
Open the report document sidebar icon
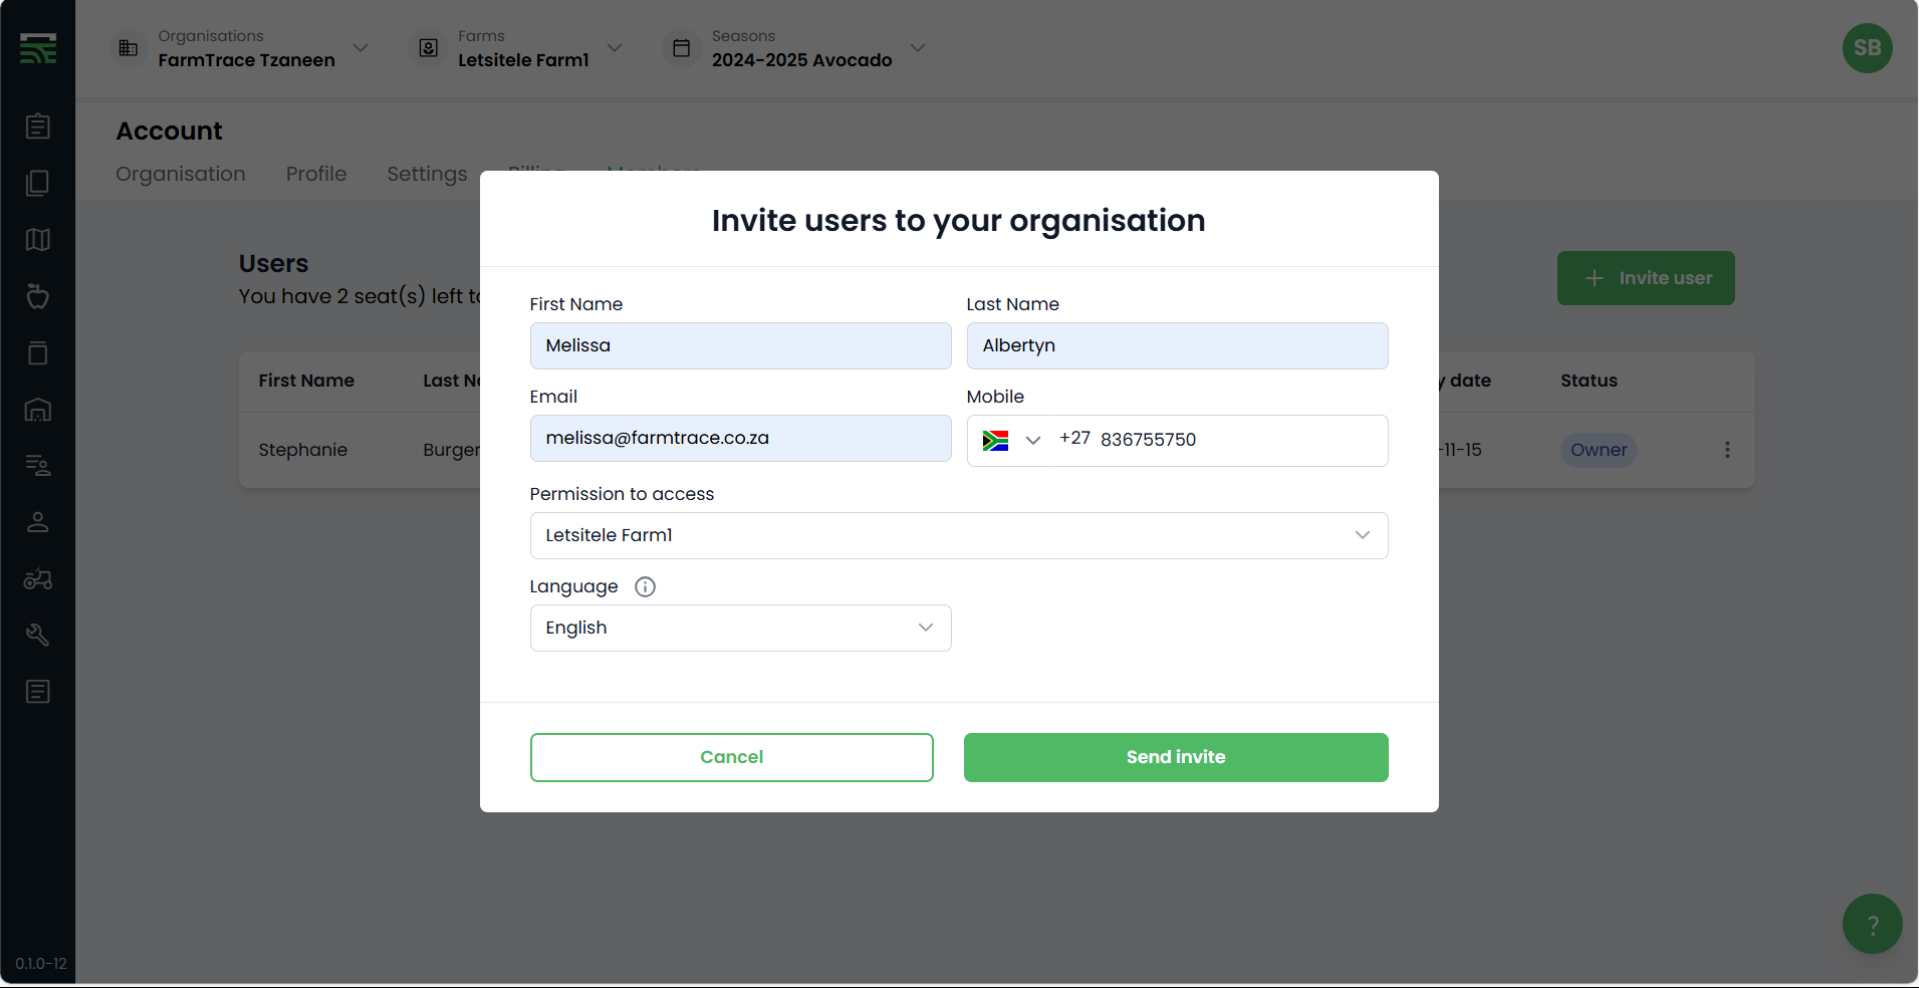click(38, 692)
